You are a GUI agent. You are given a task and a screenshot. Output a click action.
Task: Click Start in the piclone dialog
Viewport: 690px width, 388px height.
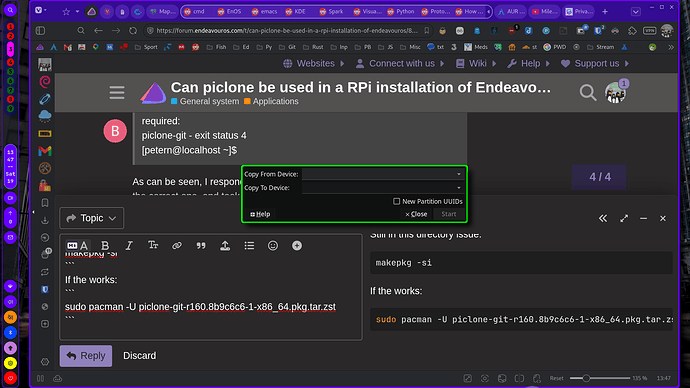(x=448, y=214)
